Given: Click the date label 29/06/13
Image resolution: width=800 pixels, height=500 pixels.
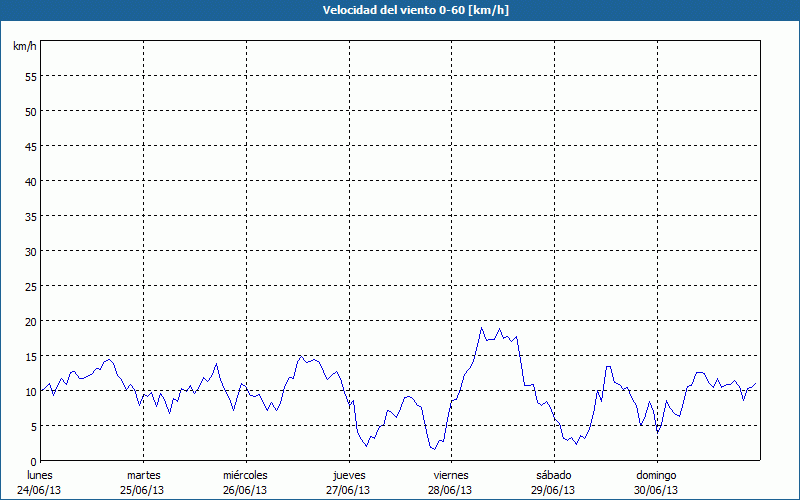Looking at the screenshot, I should click(x=553, y=490).
